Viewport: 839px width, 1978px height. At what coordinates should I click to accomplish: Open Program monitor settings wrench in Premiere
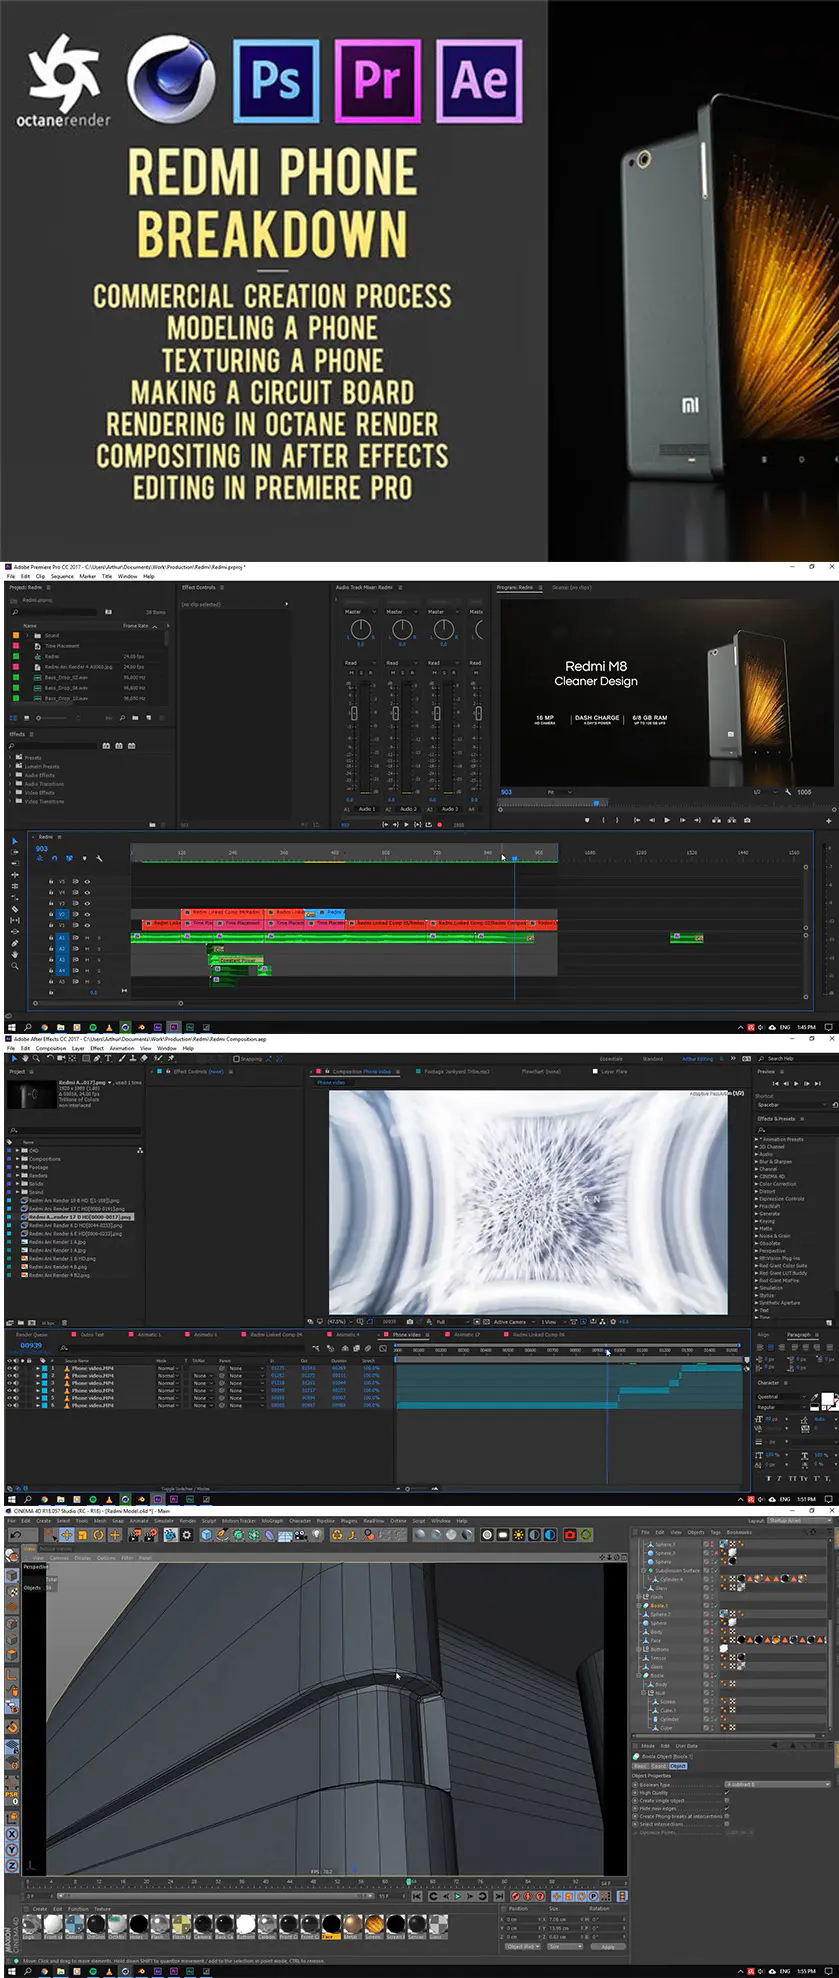click(788, 791)
